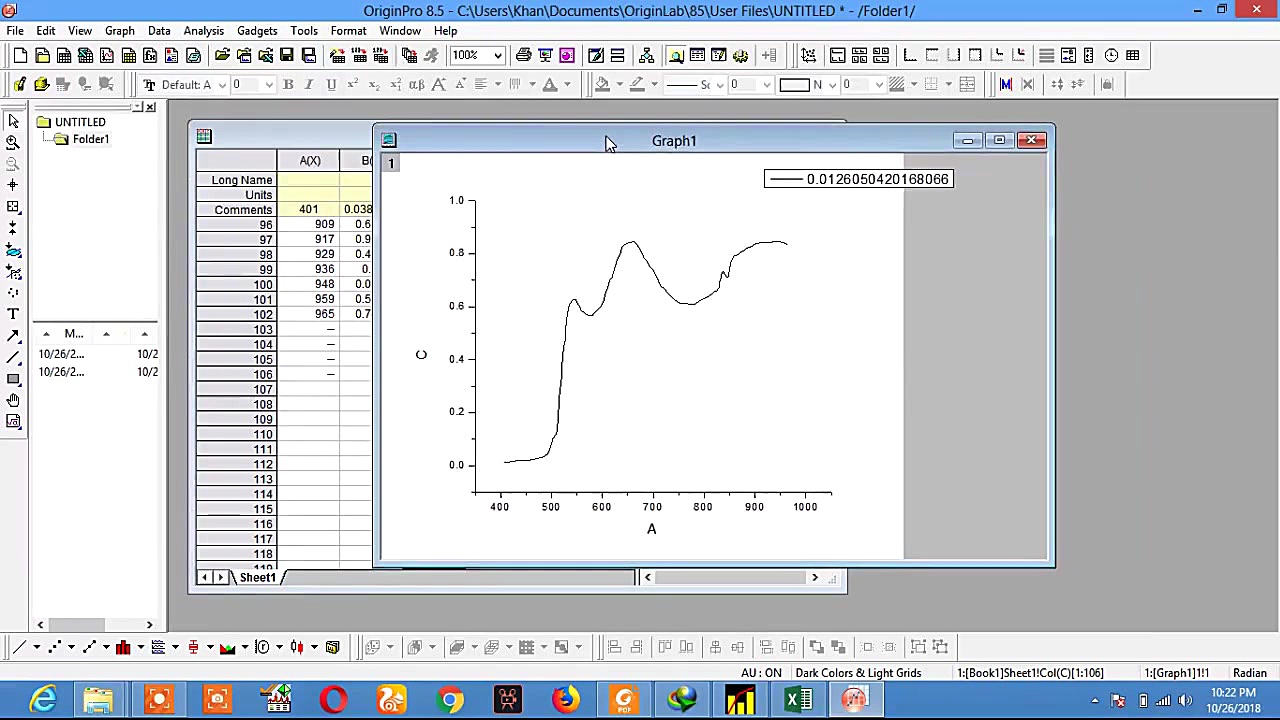The height and width of the screenshot is (720, 1280).
Task: Toggle subscript formatting
Action: [x=374, y=84]
